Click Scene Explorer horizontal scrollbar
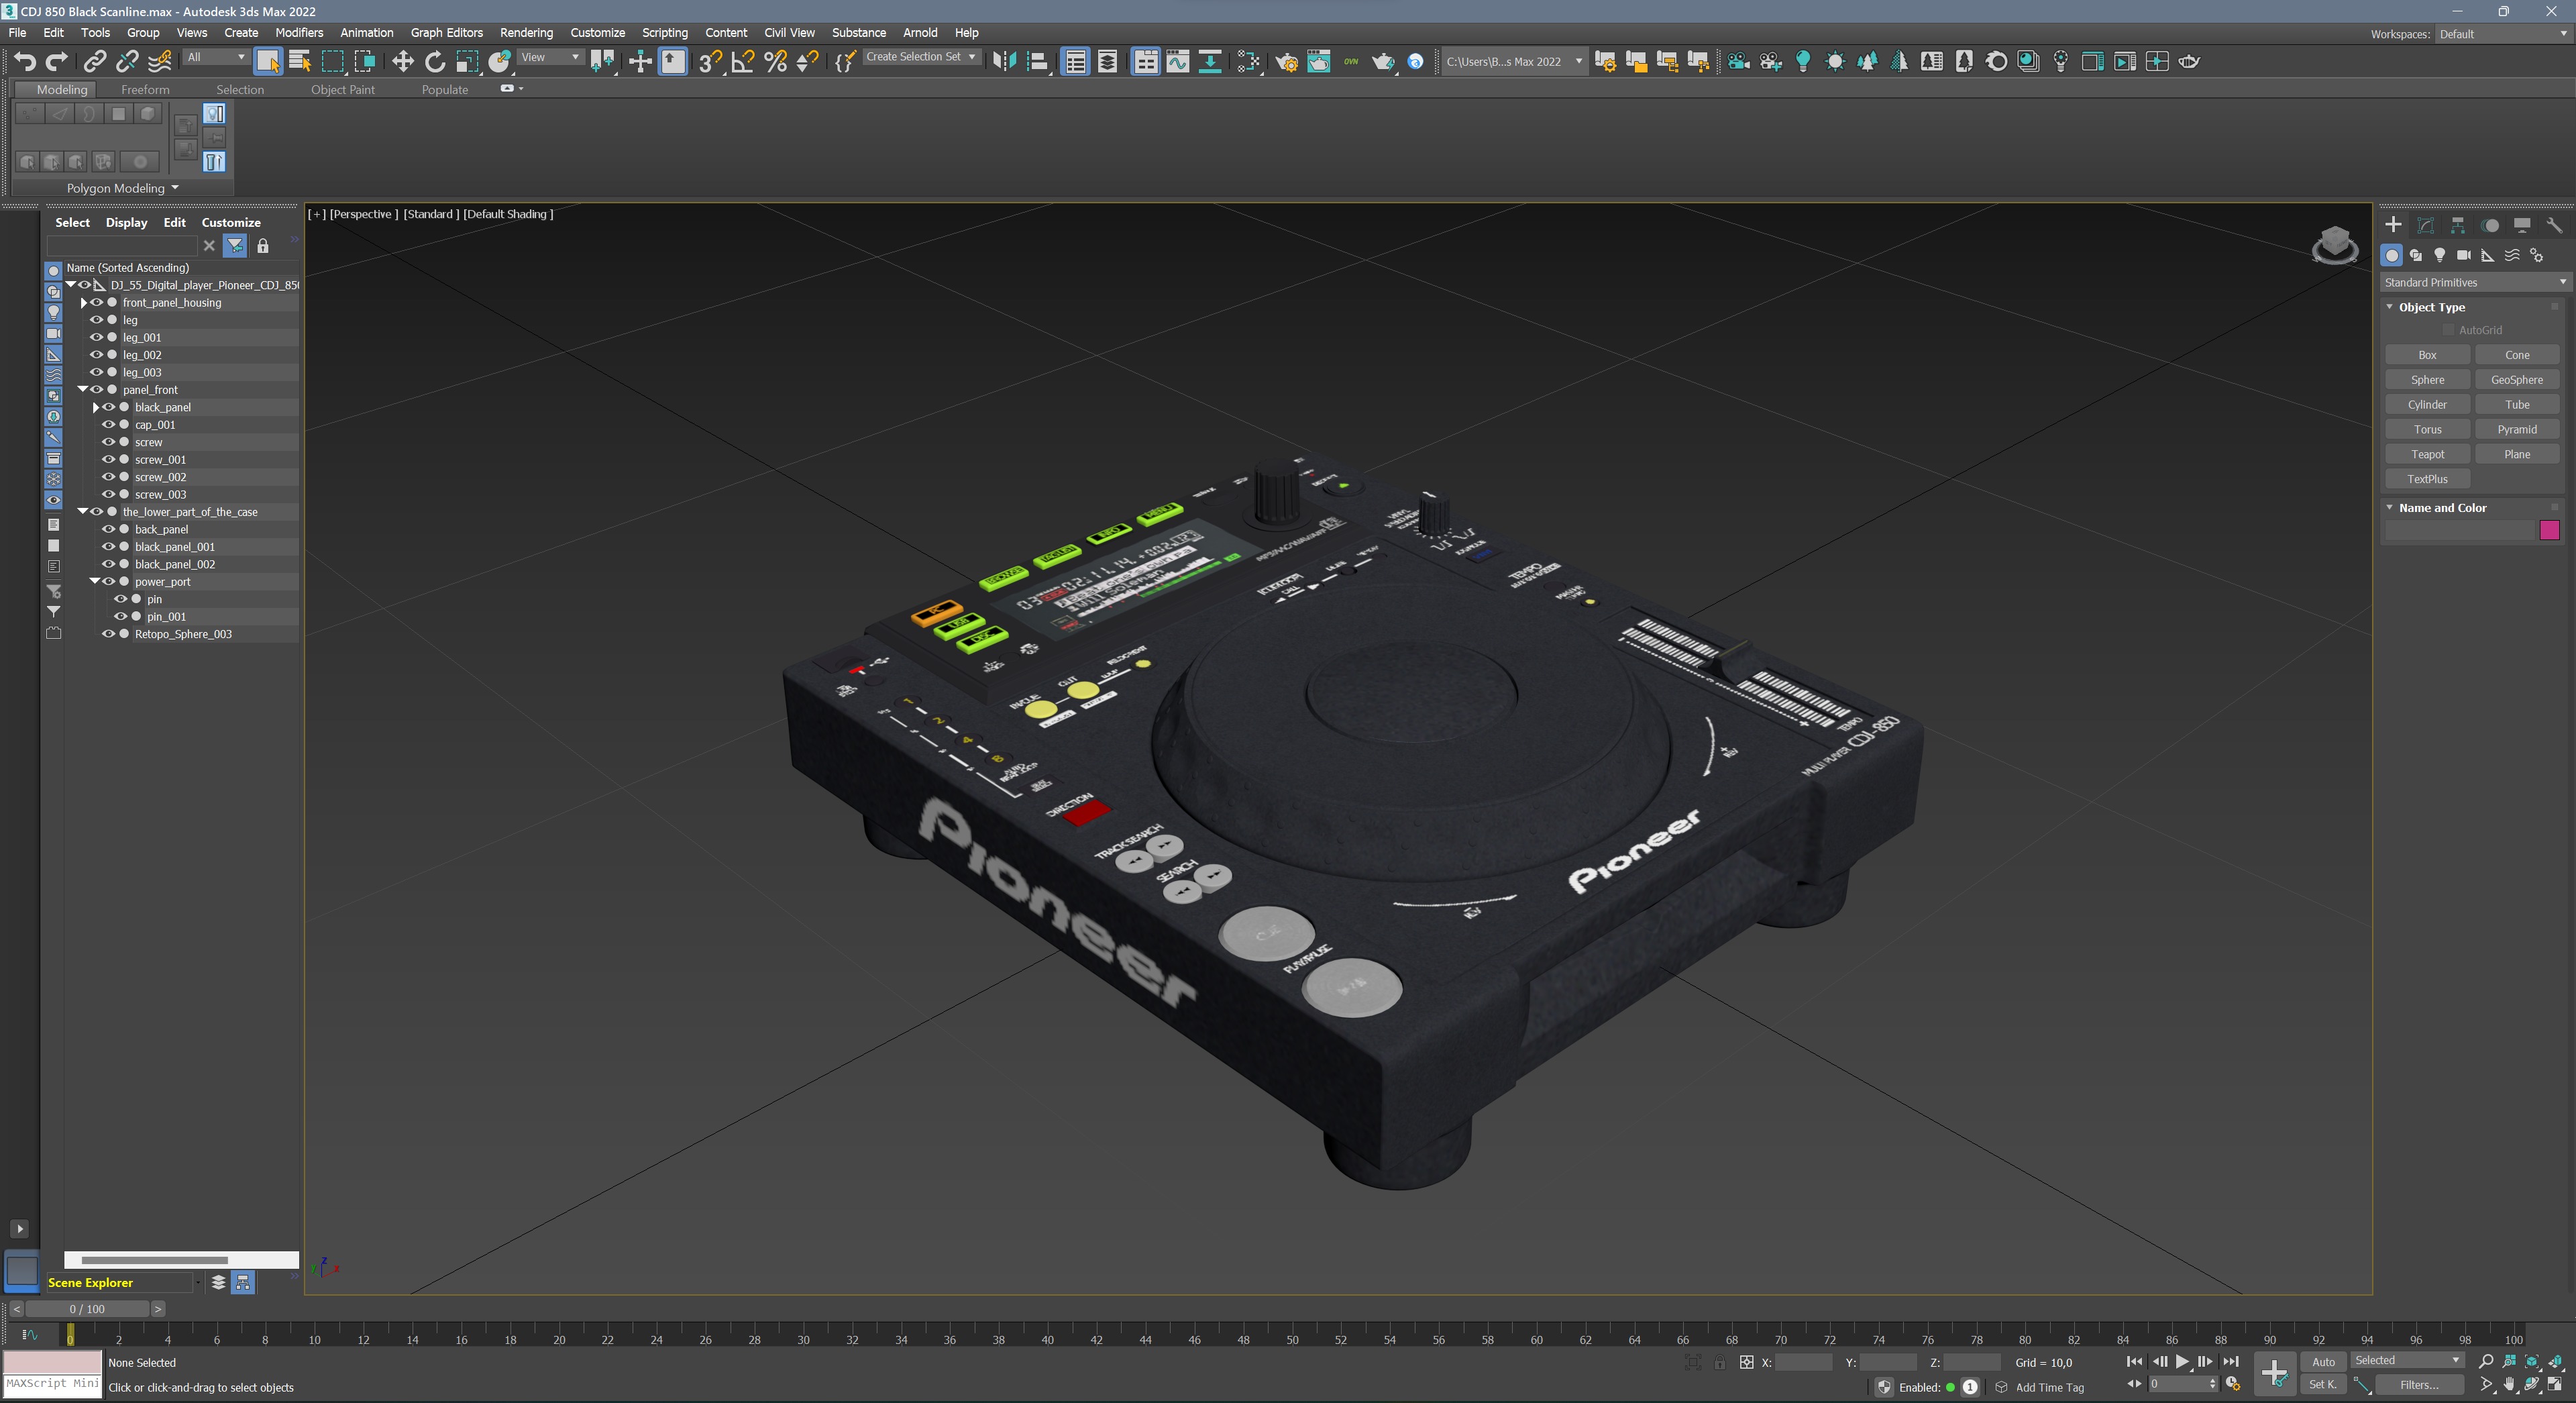The width and height of the screenshot is (2576, 1403). point(155,1260)
